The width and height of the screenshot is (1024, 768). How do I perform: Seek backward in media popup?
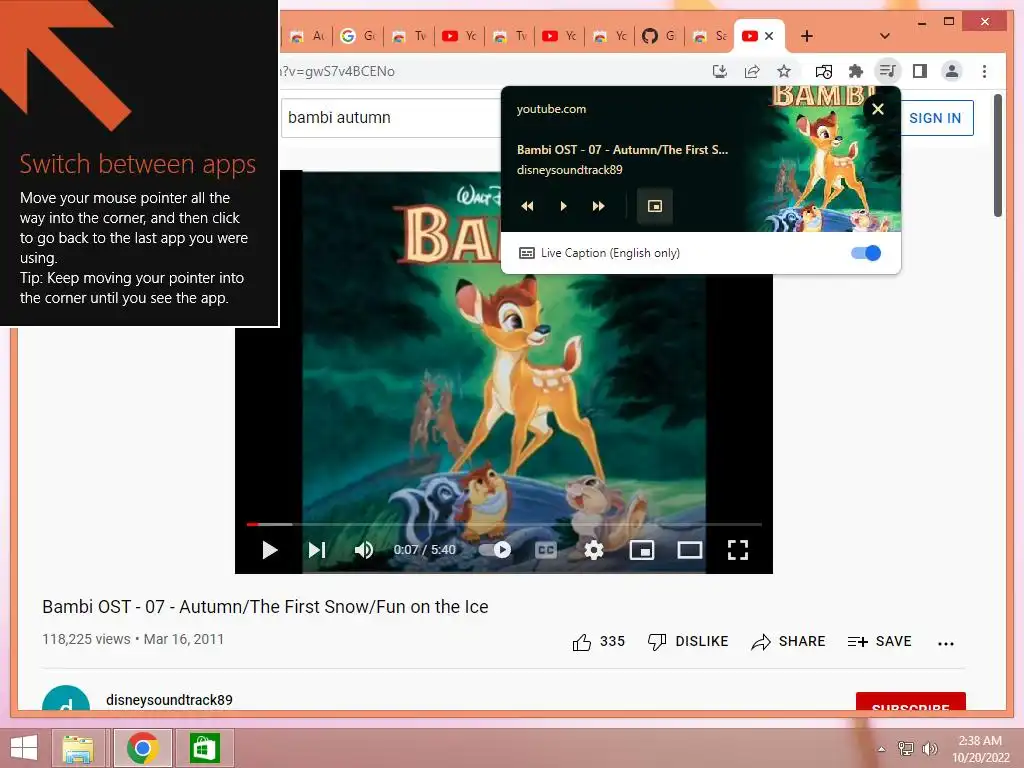[527, 206]
